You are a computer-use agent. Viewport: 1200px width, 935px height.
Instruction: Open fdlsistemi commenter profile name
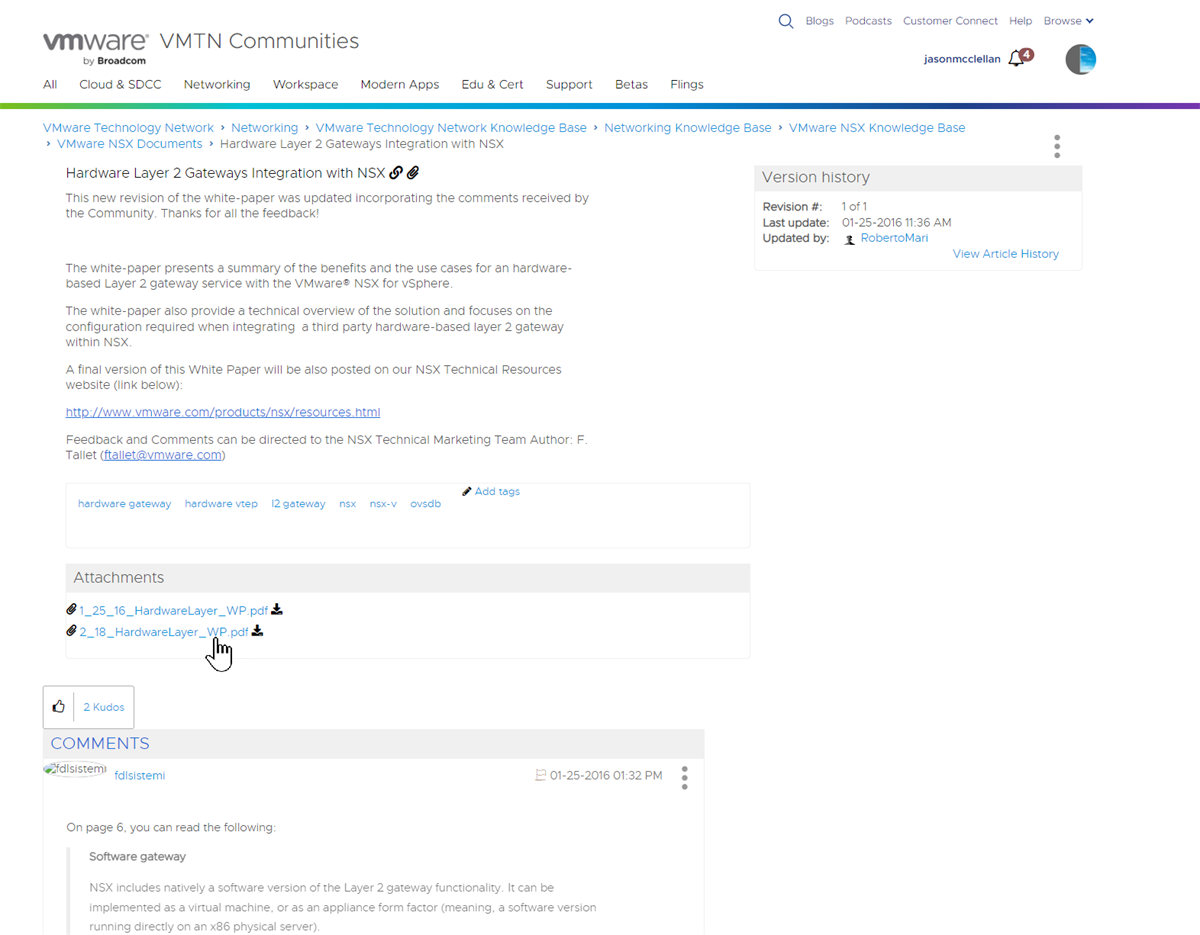[x=140, y=775]
